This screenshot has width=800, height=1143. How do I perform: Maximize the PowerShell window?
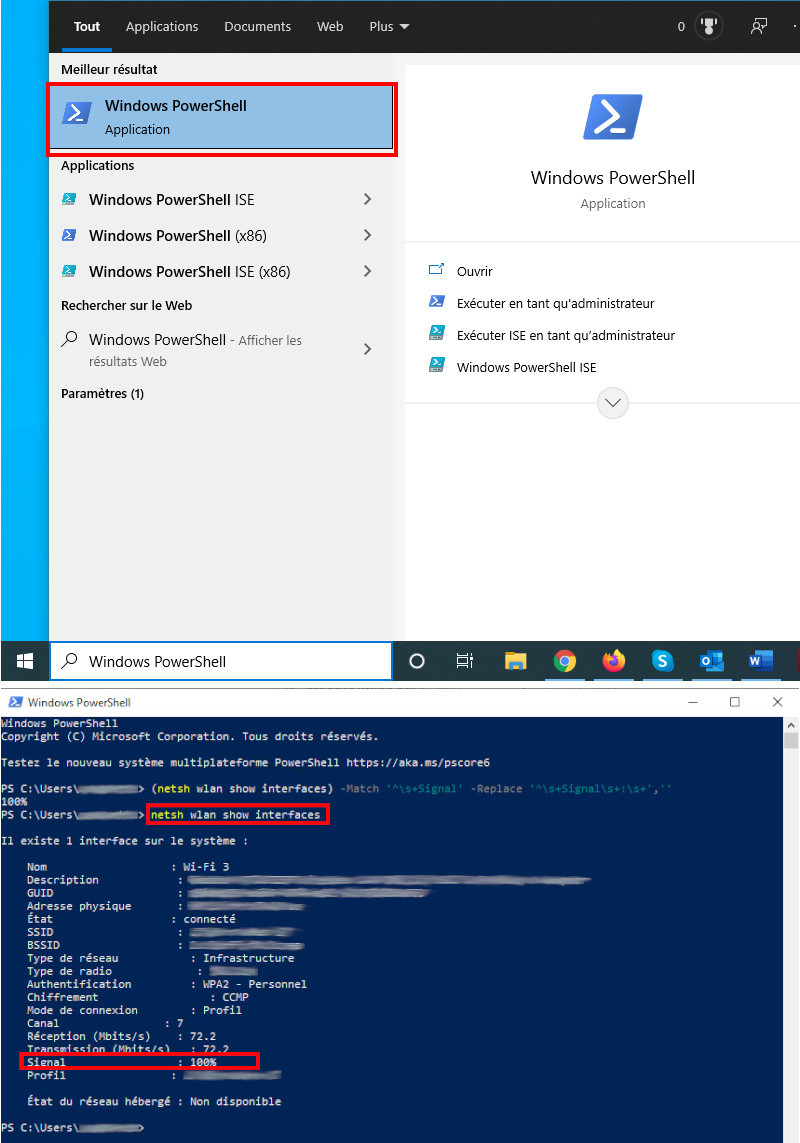click(735, 702)
